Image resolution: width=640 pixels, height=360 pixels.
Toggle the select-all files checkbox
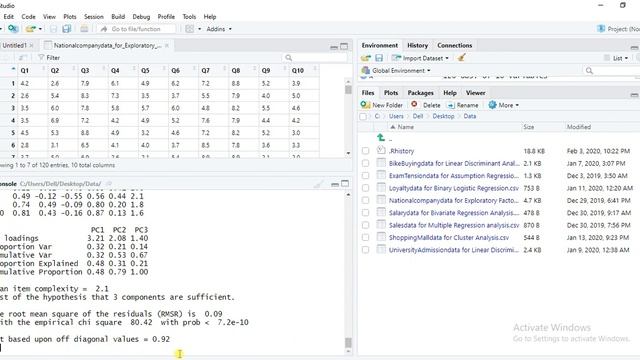coord(363,116)
